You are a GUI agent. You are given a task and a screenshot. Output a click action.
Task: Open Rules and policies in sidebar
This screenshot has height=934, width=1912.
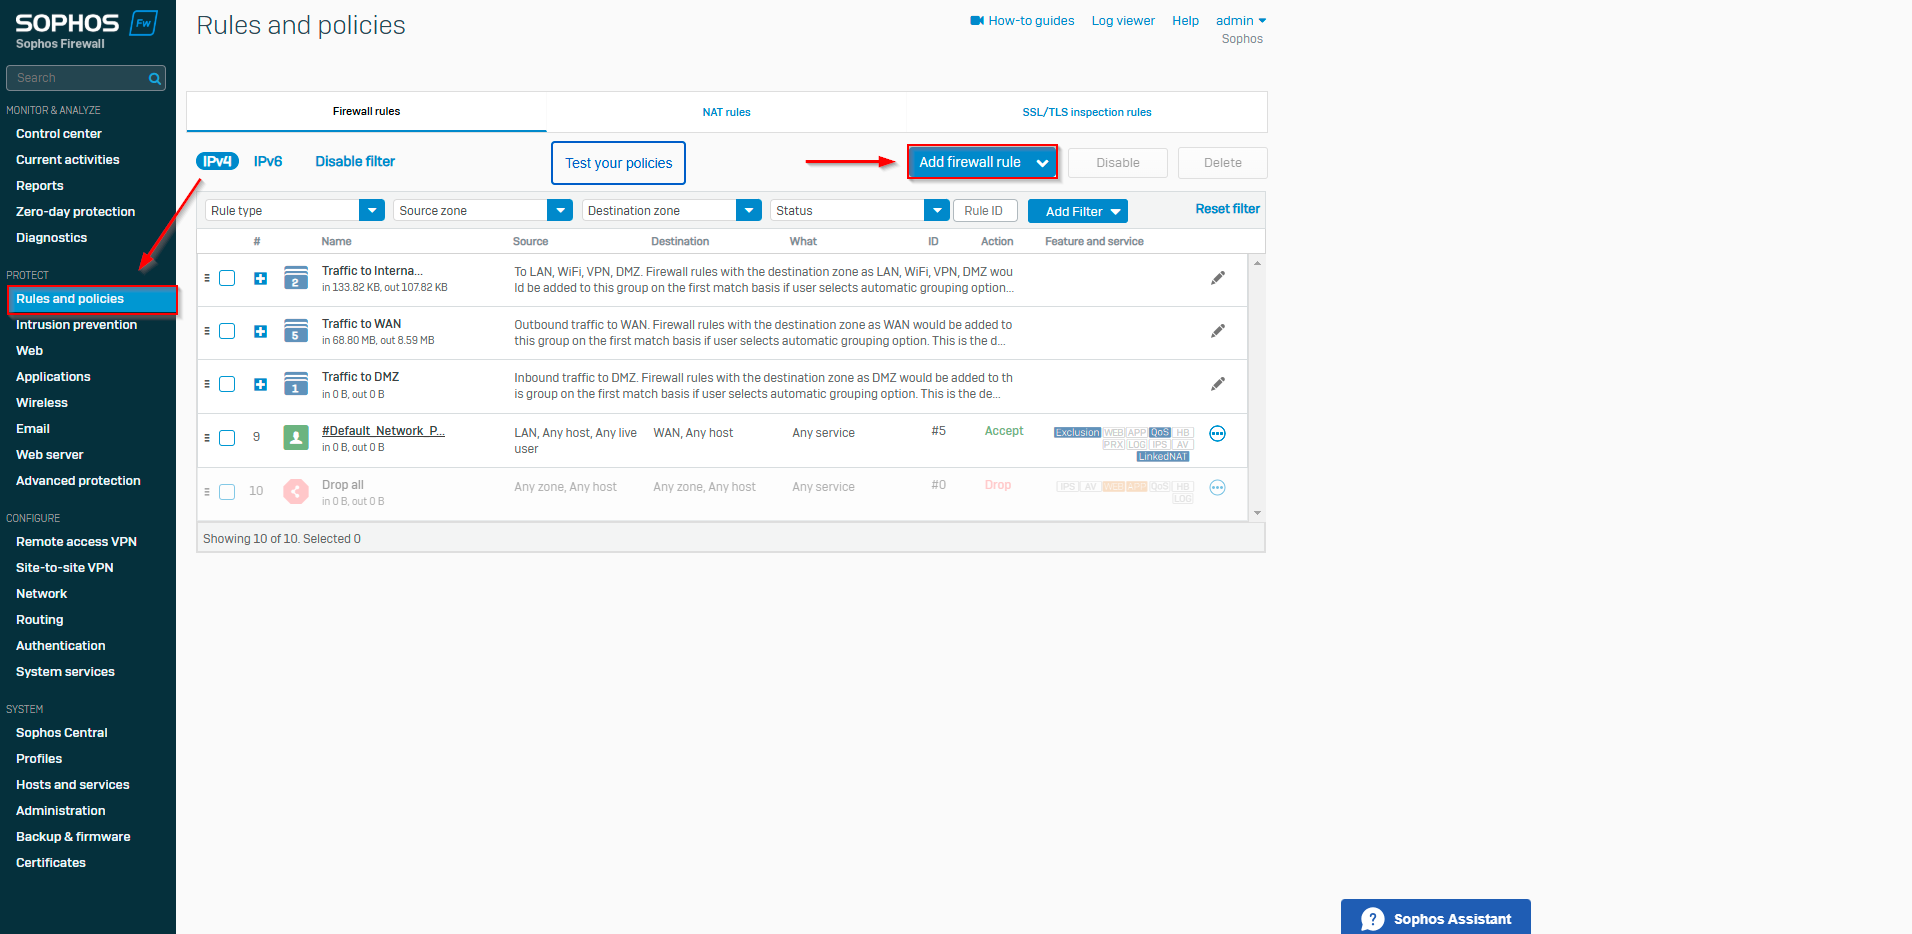92,299
